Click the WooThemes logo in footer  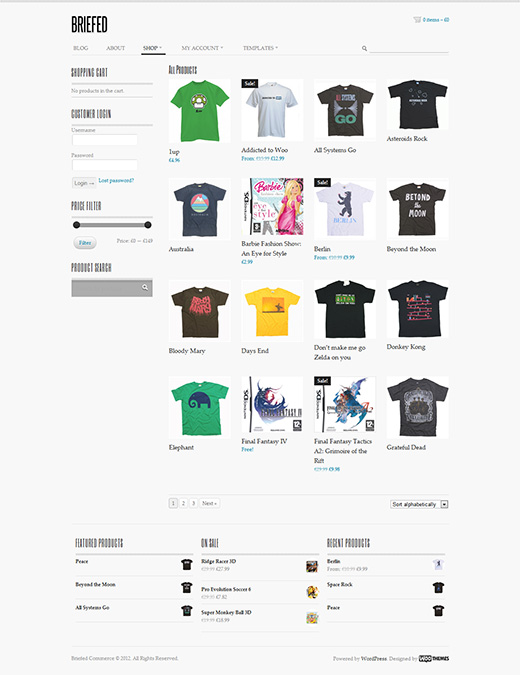[x=434, y=658]
